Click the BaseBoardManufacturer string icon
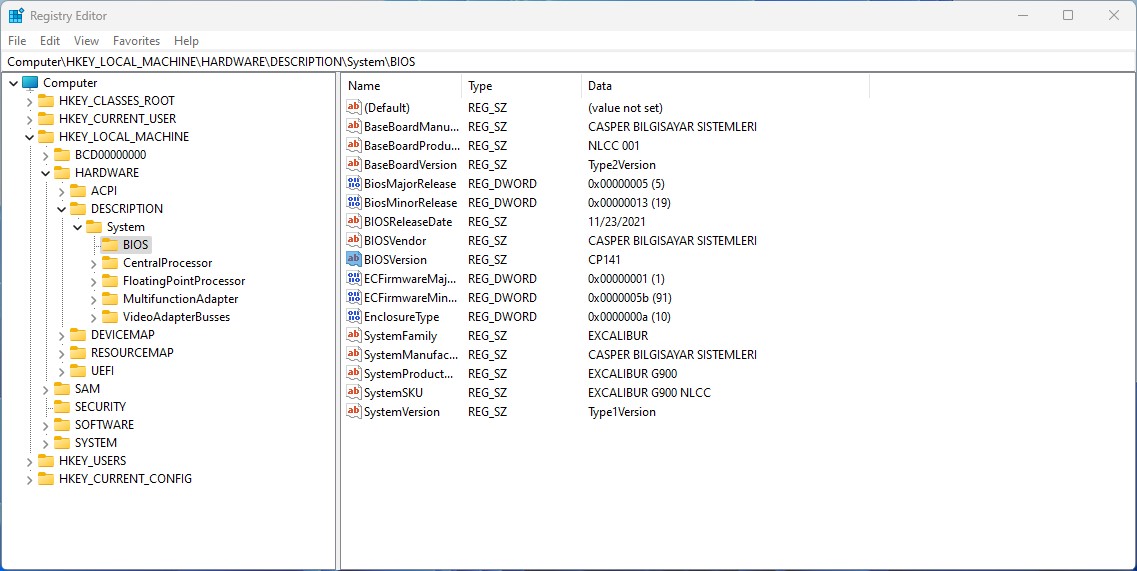Viewport: 1137px width, 571px height. point(354,126)
